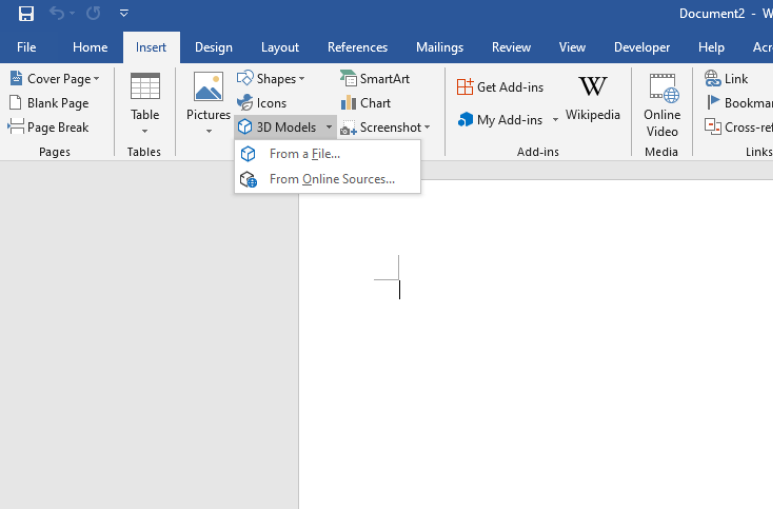Click the Bookmark flag icon
The height and width of the screenshot is (509, 773).
713,102
